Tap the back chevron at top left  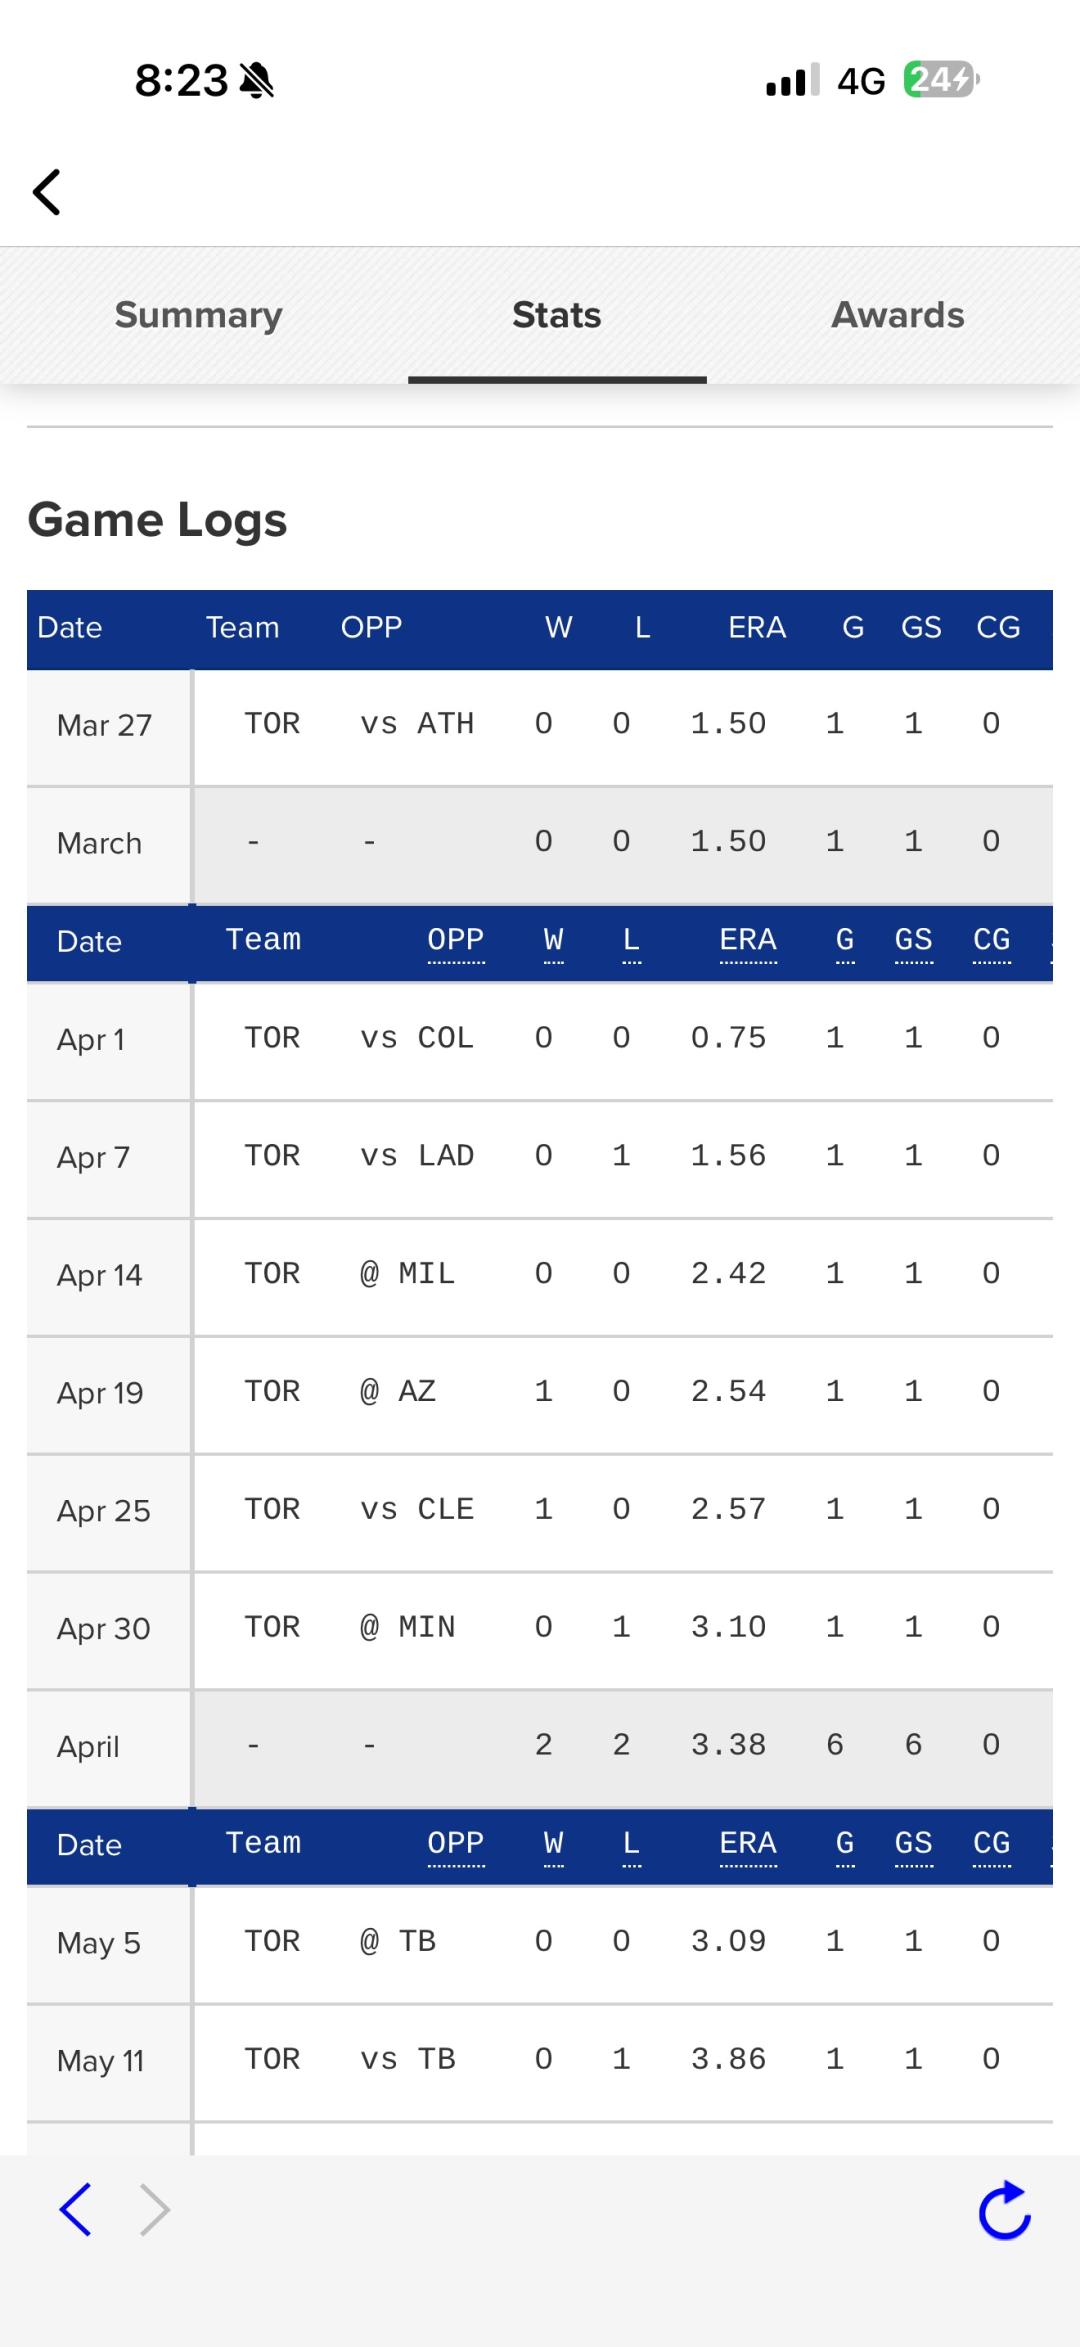47,191
